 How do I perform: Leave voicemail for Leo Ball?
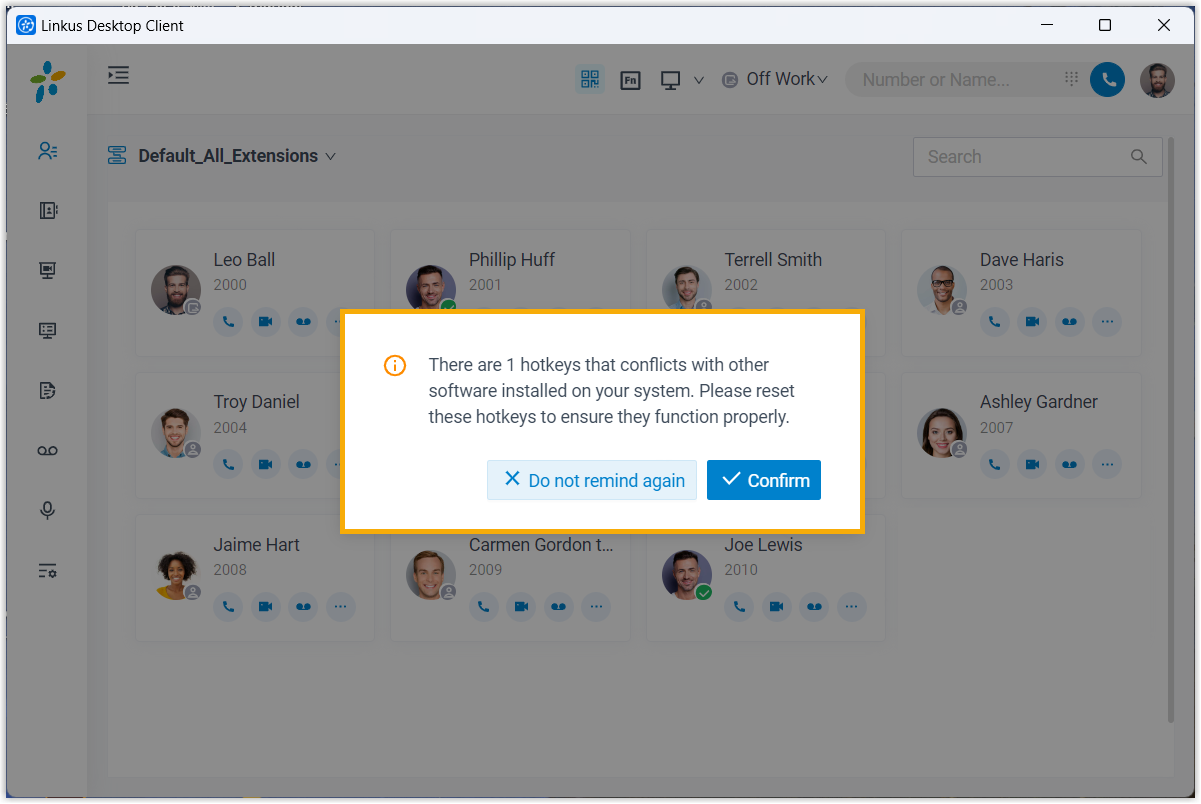pos(304,322)
